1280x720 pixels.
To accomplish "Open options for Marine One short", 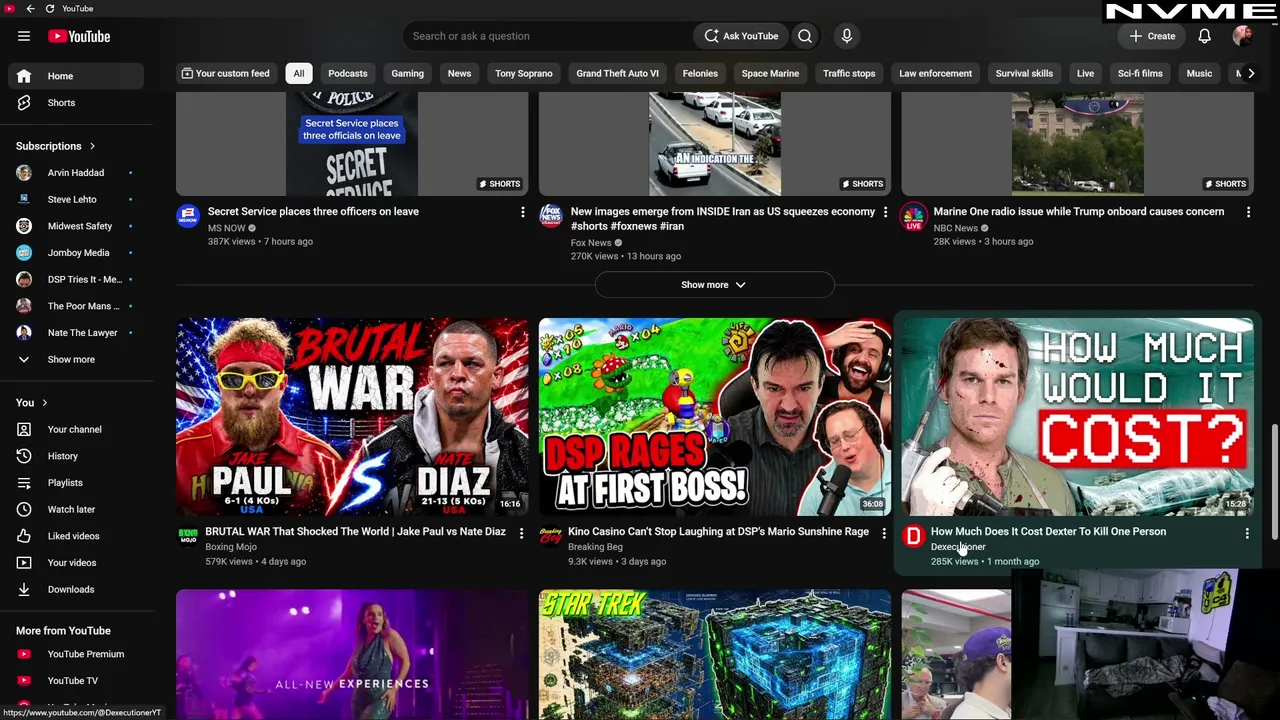I will point(1248,212).
